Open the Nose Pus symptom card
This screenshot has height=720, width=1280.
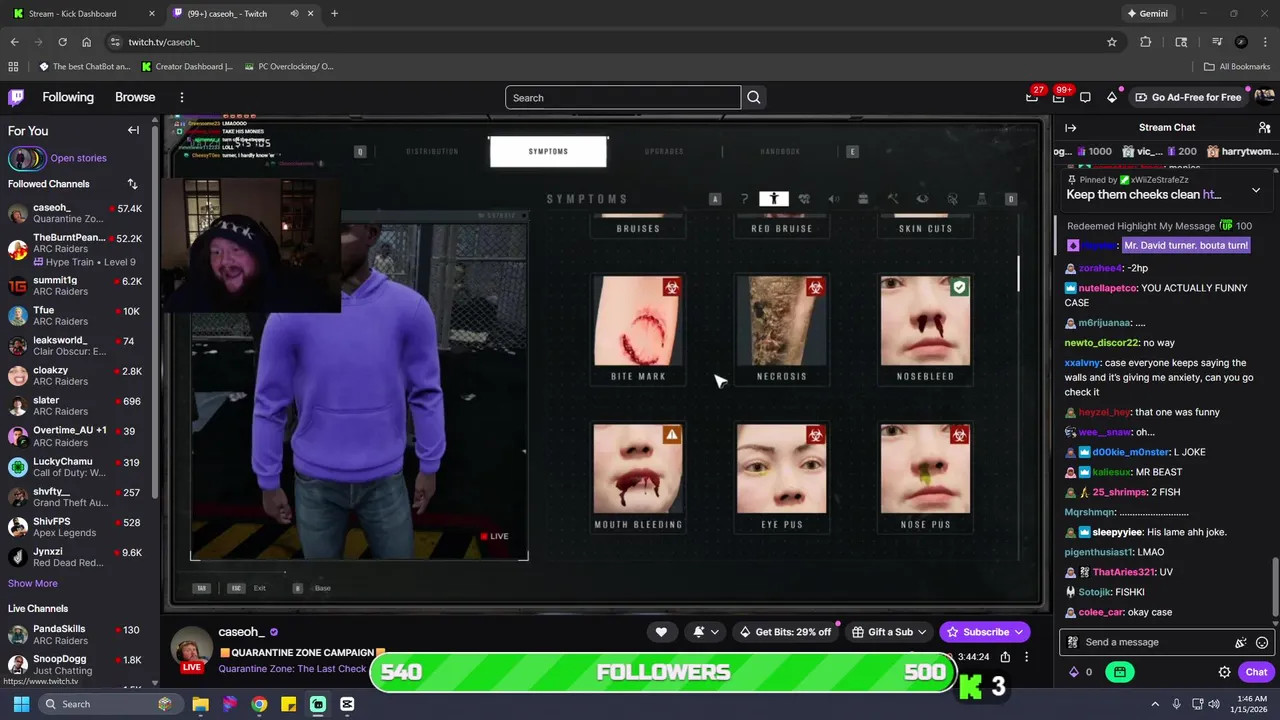point(925,478)
